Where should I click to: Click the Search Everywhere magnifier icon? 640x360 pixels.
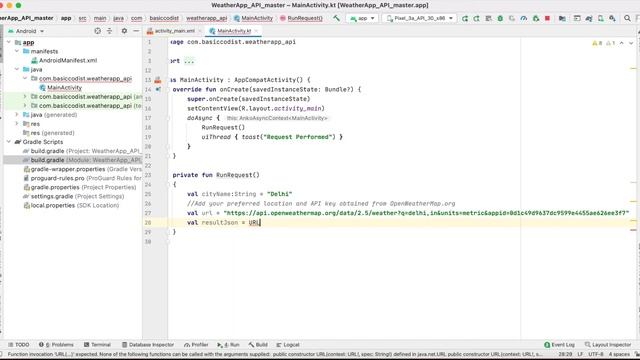pos(627,18)
